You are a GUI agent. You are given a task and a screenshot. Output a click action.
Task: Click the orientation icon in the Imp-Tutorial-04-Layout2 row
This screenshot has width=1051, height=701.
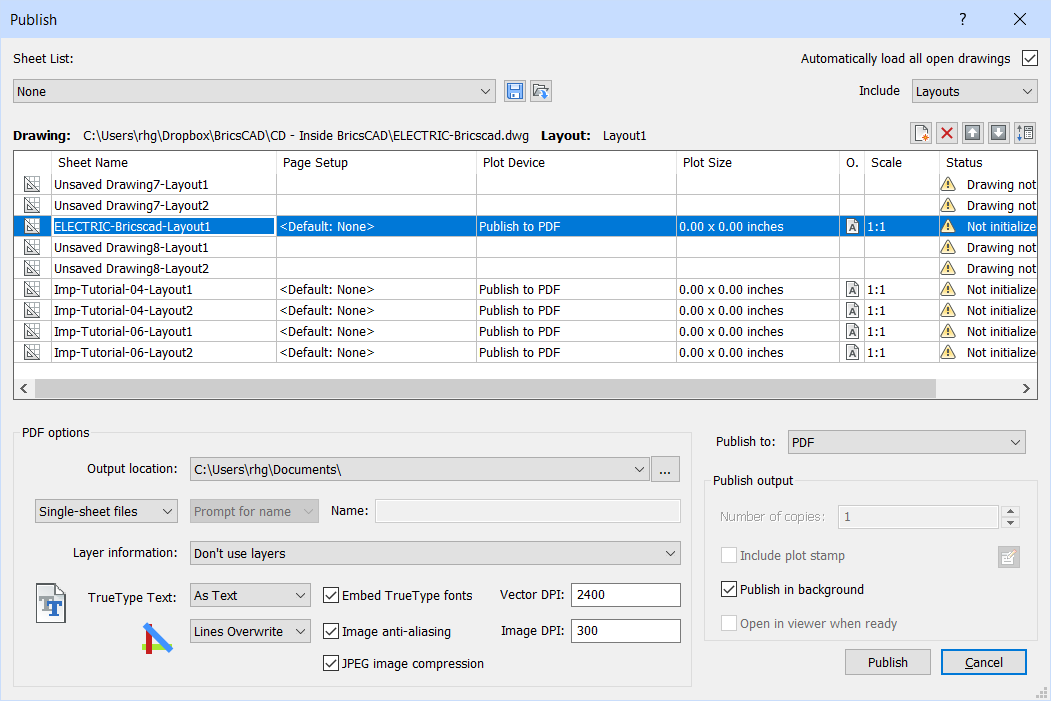852,310
